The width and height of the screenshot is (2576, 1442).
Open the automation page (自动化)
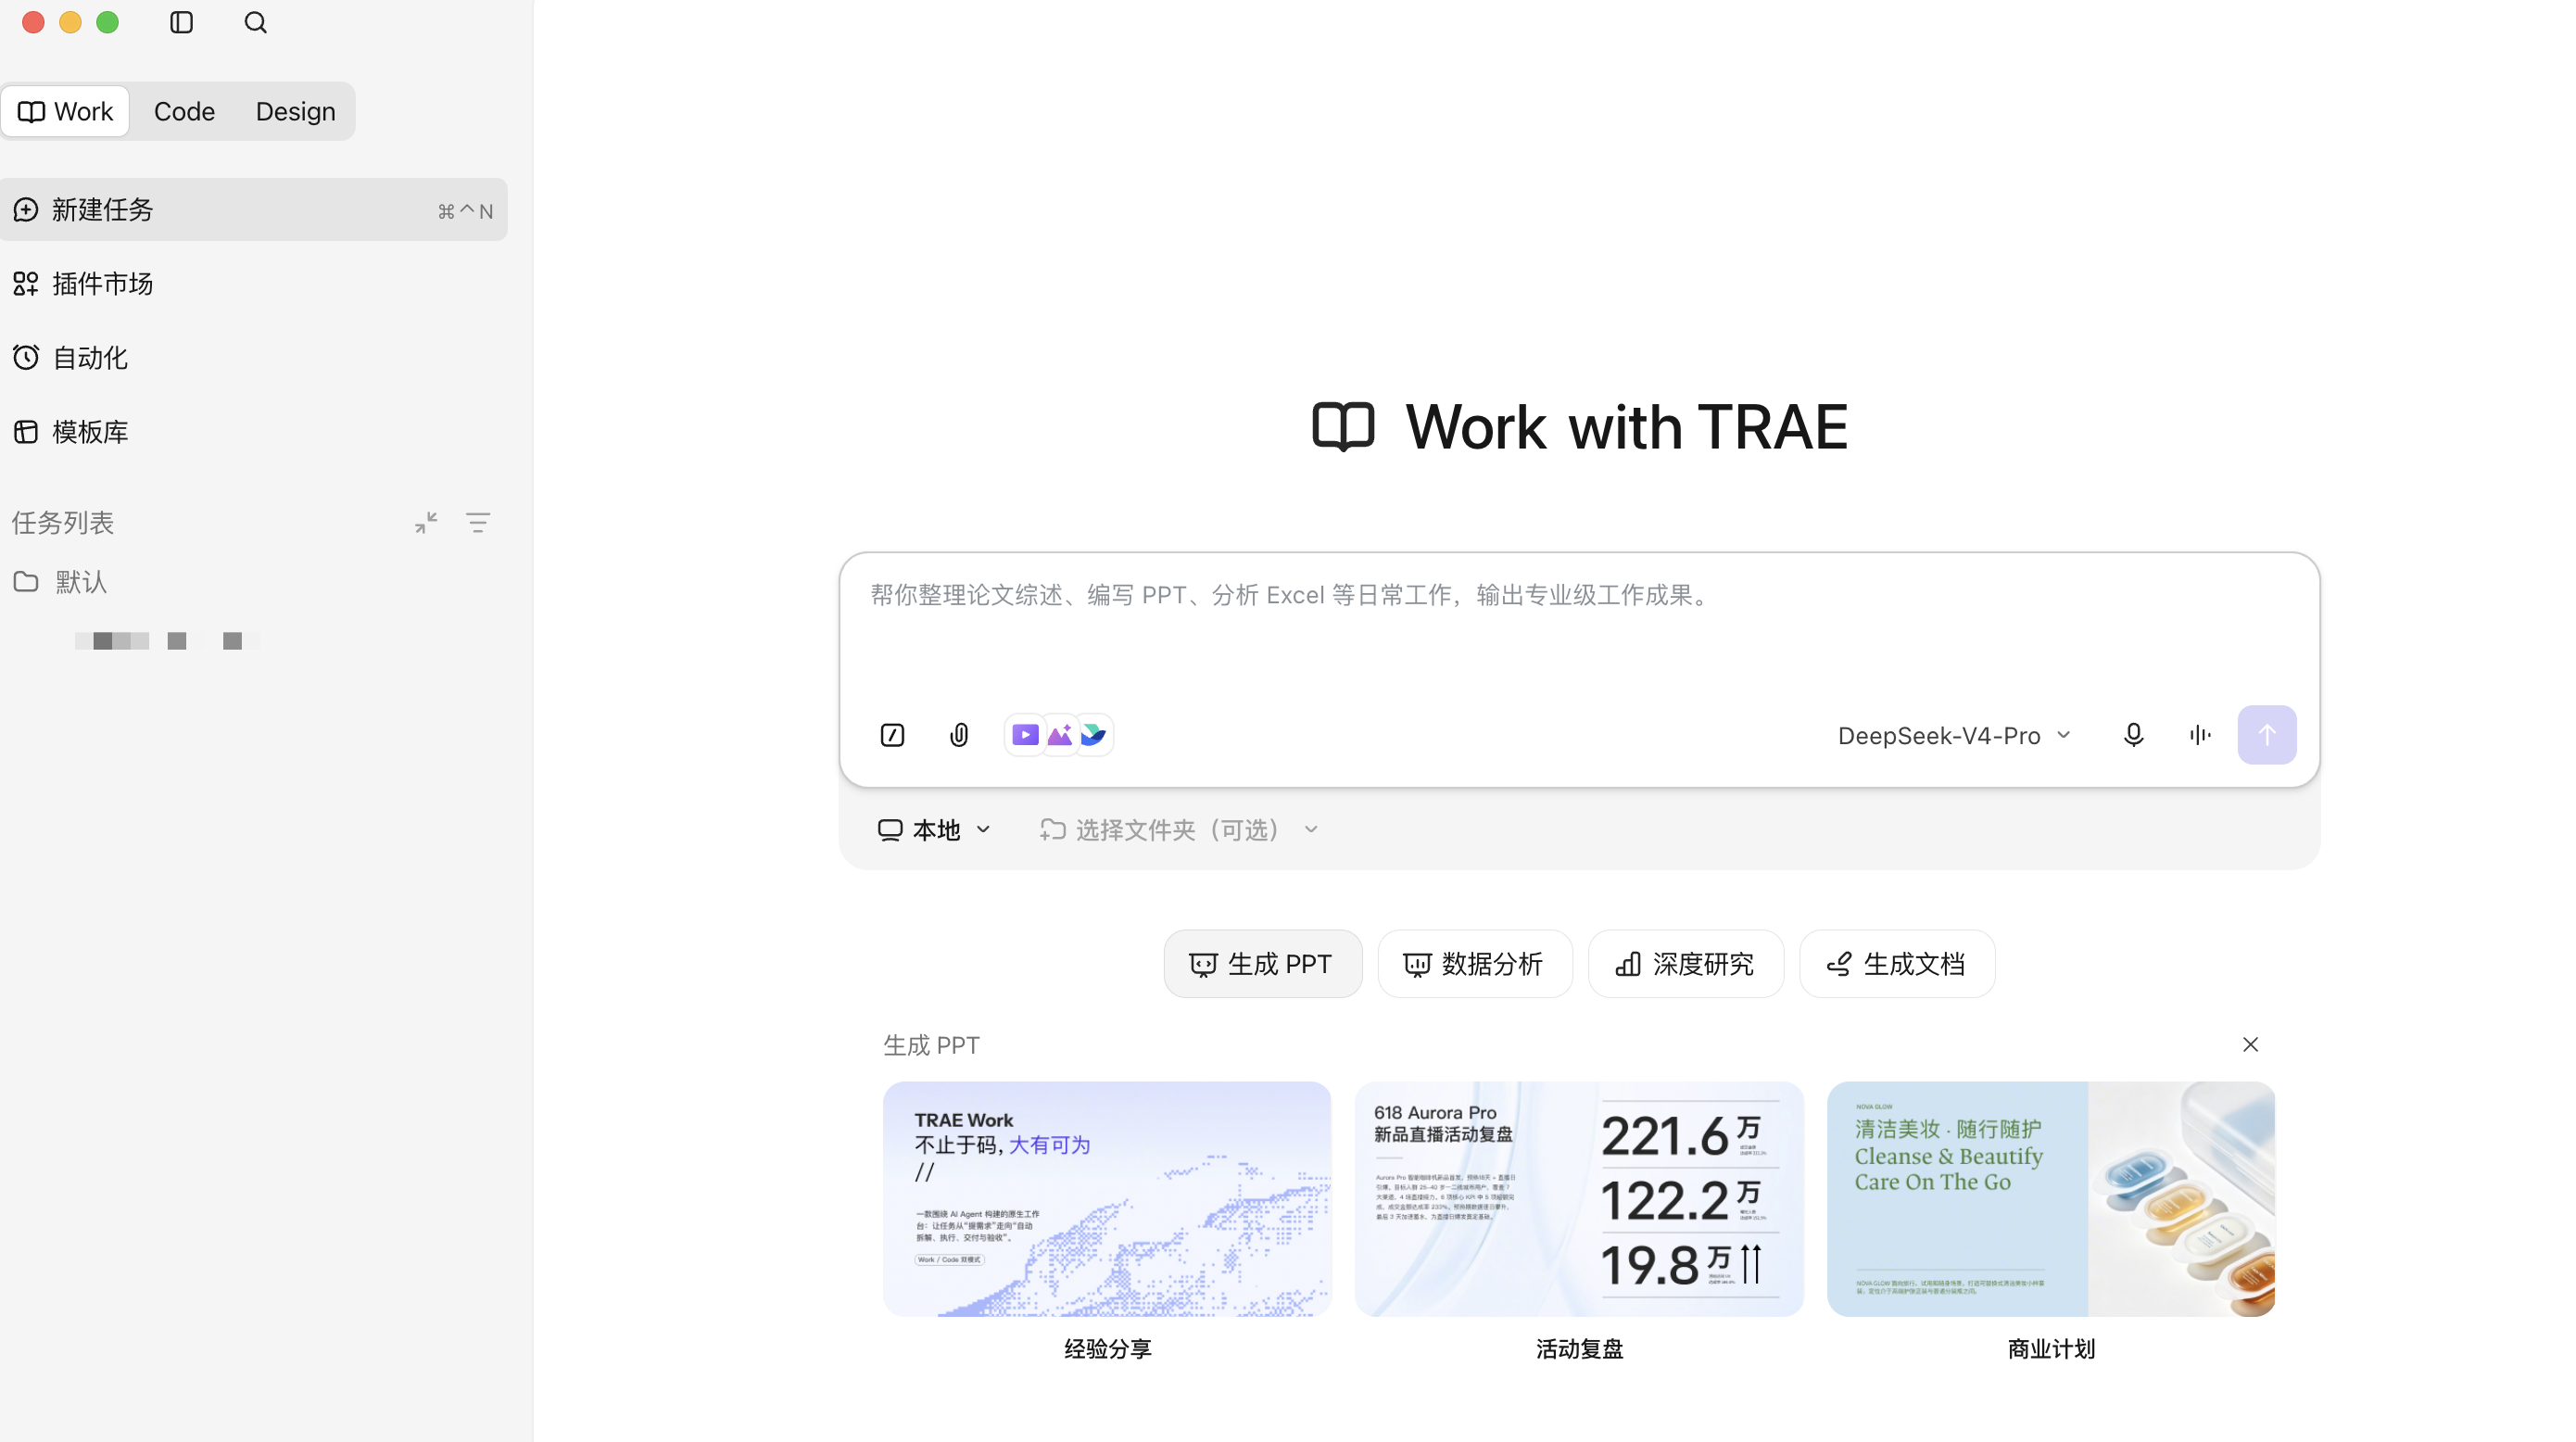click(254, 357)
